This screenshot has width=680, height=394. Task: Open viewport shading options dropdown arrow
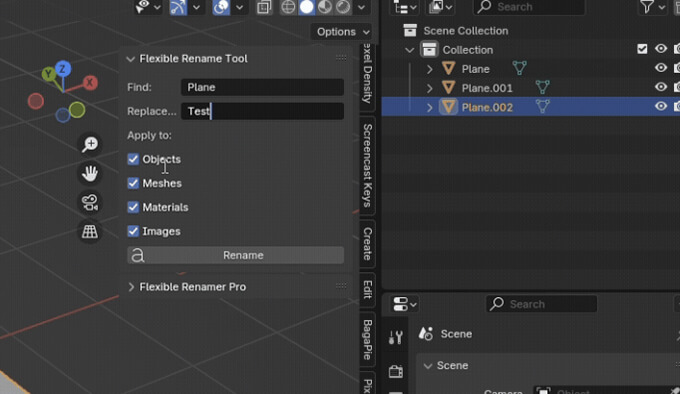[x=361, y=7]
